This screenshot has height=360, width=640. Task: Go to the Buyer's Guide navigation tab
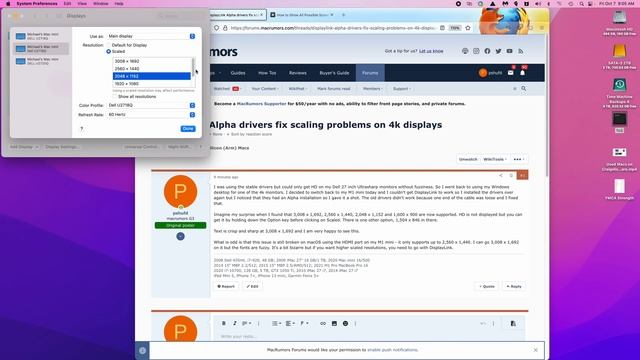(x=334, y=73)
